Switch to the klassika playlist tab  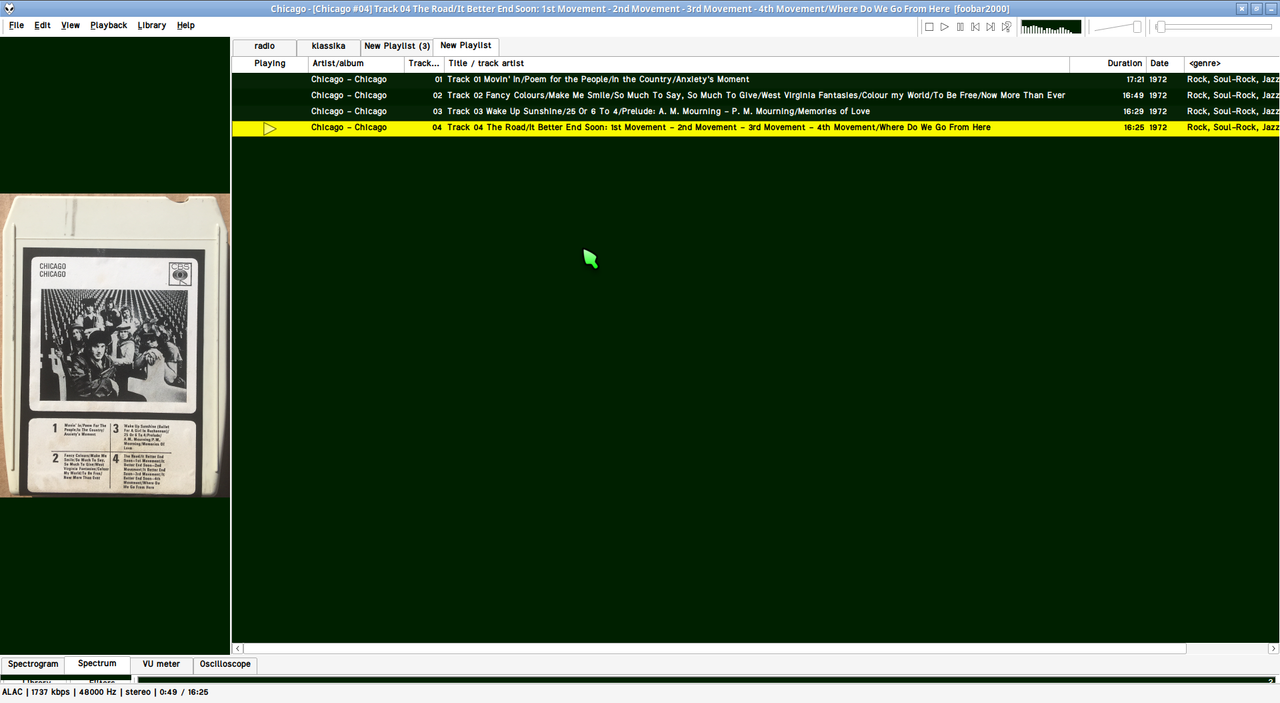tap(329, 47)
